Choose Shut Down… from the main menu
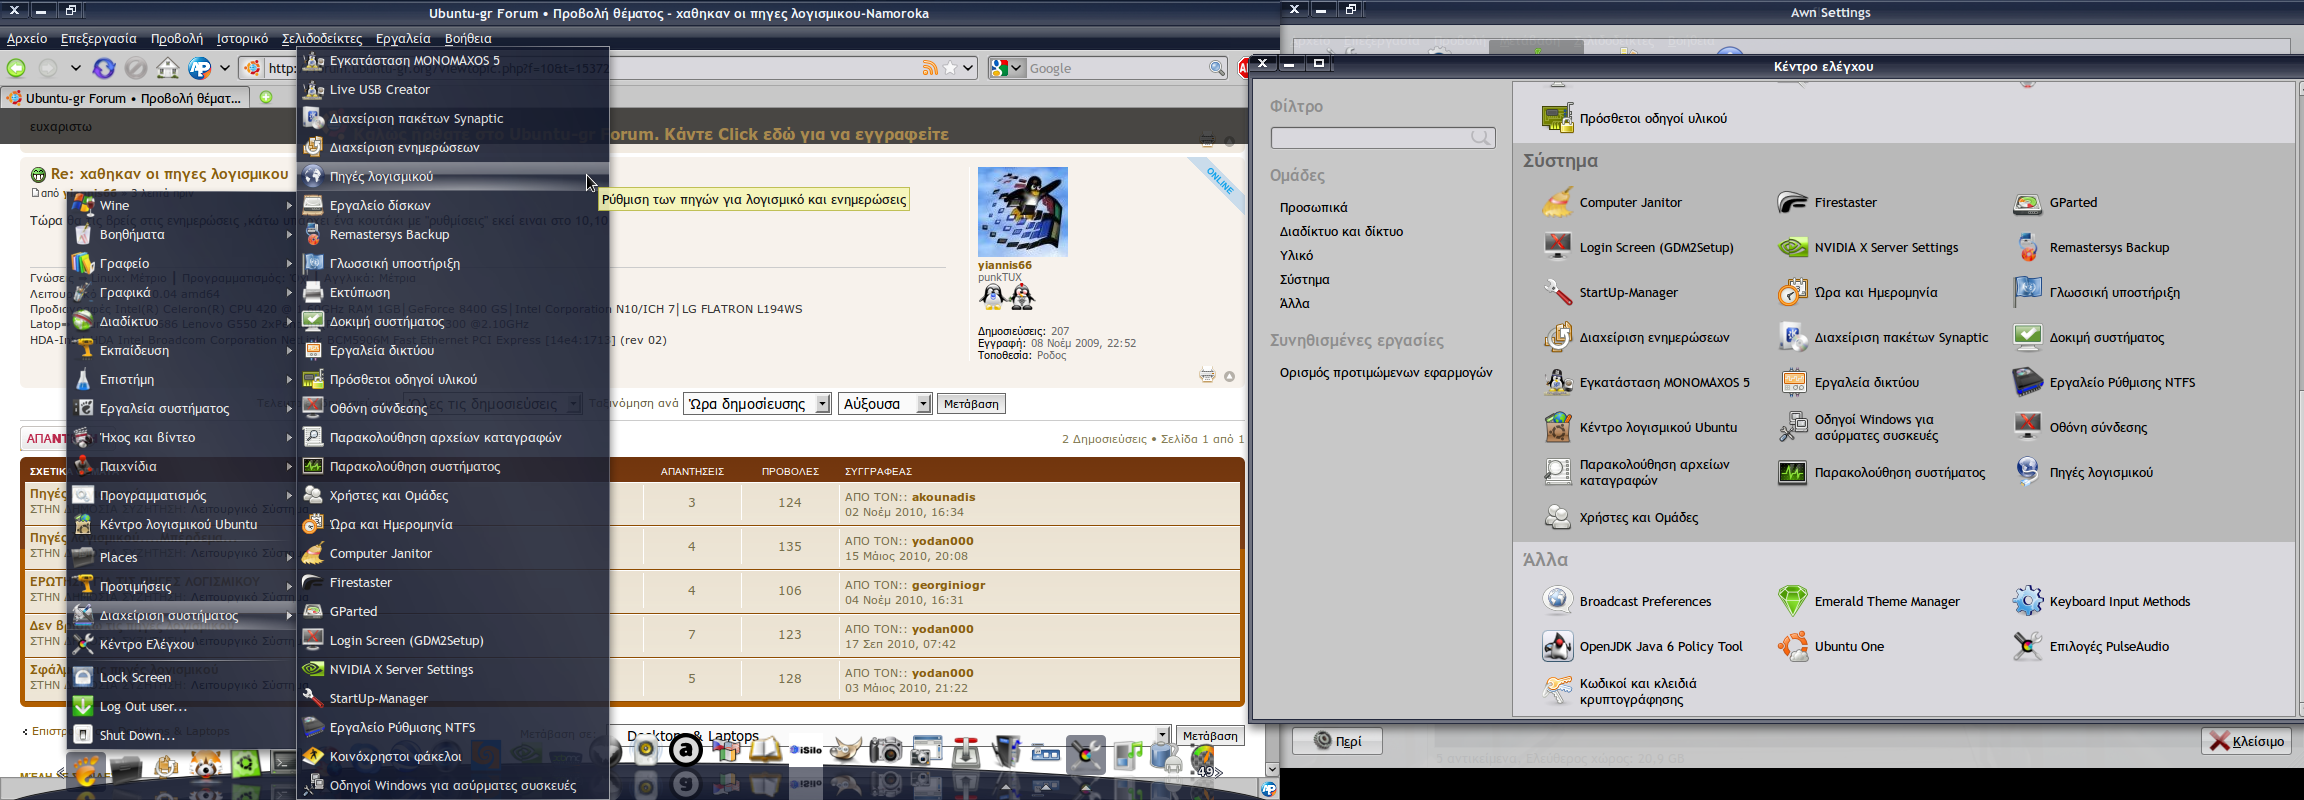Viewport: 2304px width, 800px height. [x=182, y=735]
